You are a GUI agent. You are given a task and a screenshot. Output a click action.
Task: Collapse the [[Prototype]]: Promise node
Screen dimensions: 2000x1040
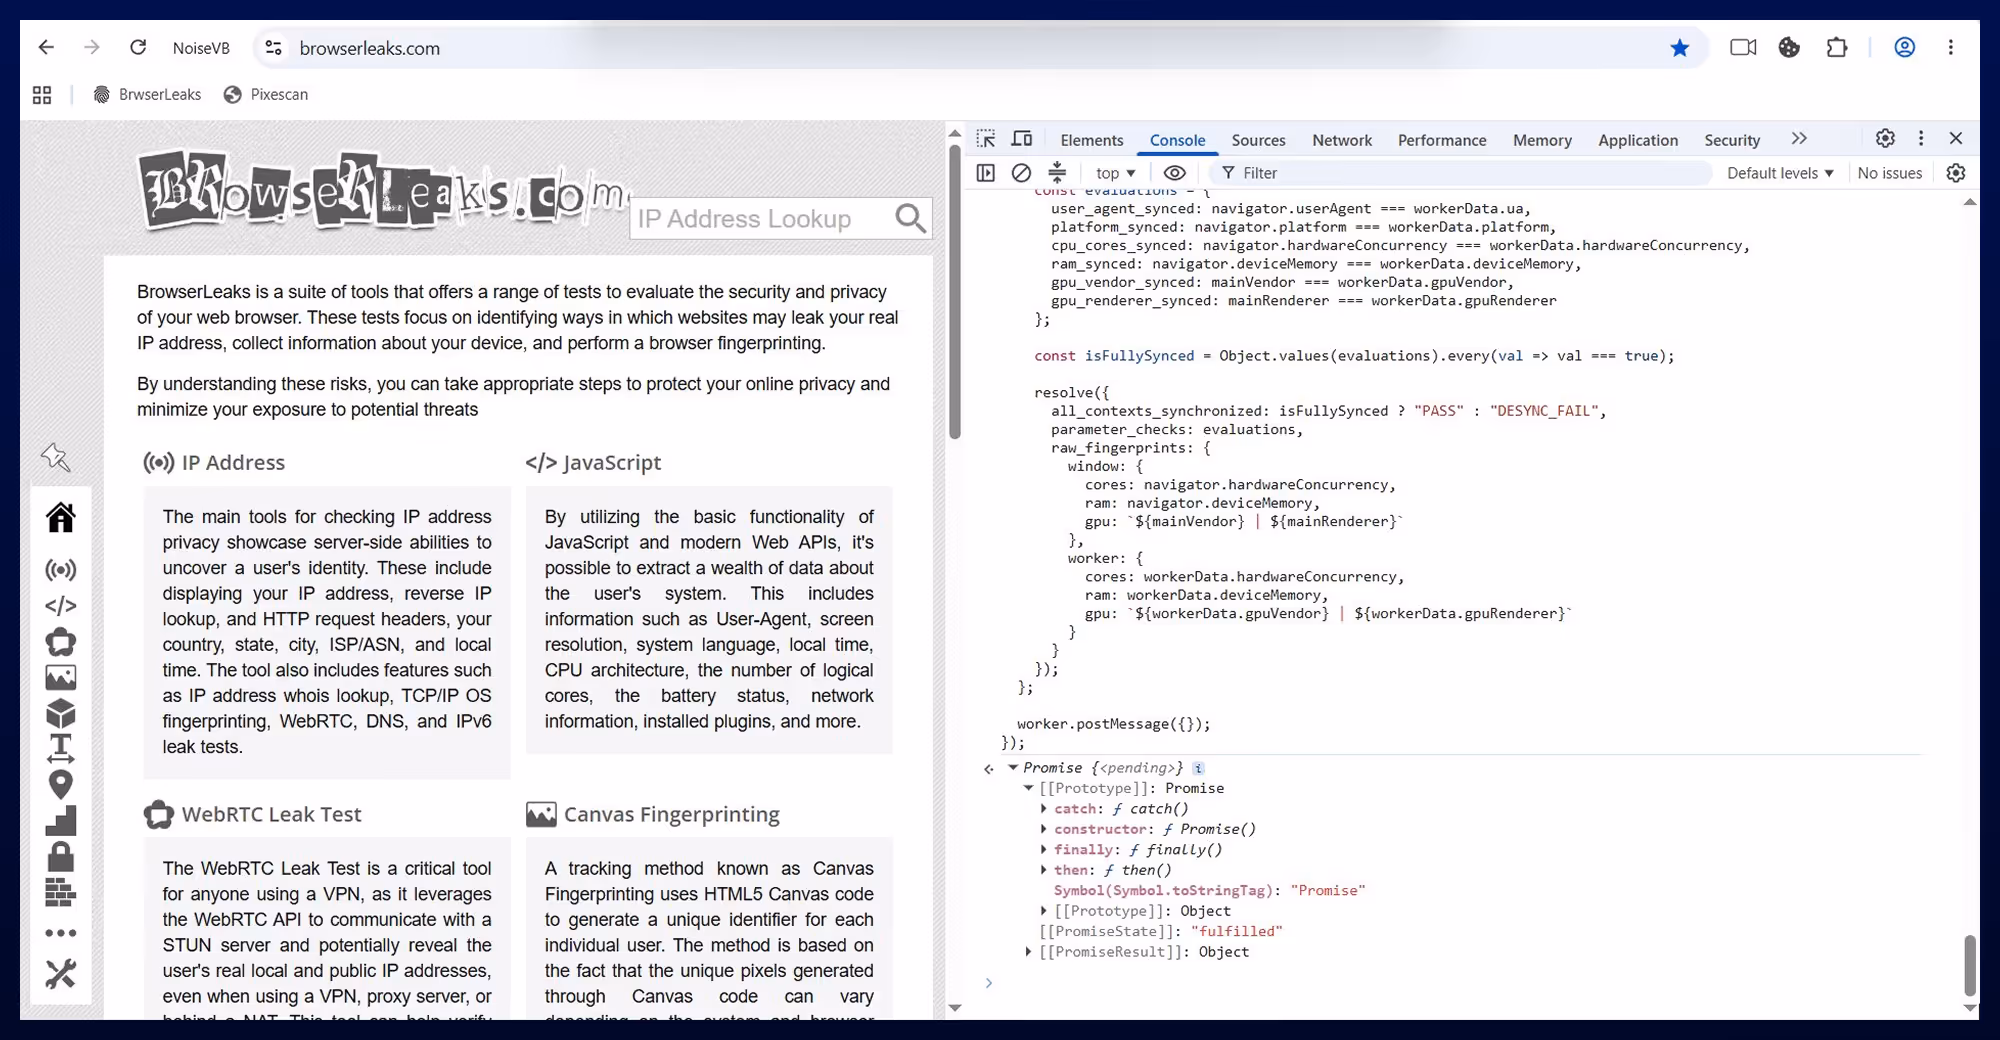(1028, 788)
